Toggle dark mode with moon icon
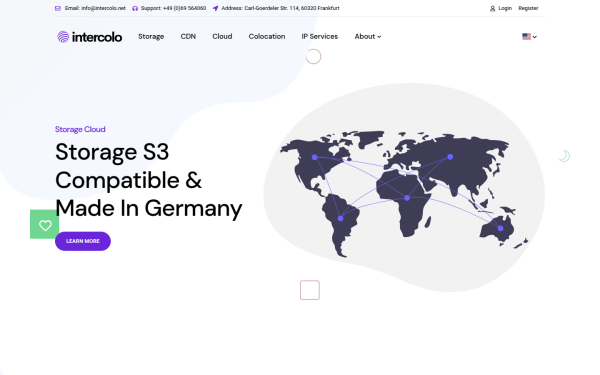Image resolution: width=600 pixels, height=375 pixels. [564, 156]
